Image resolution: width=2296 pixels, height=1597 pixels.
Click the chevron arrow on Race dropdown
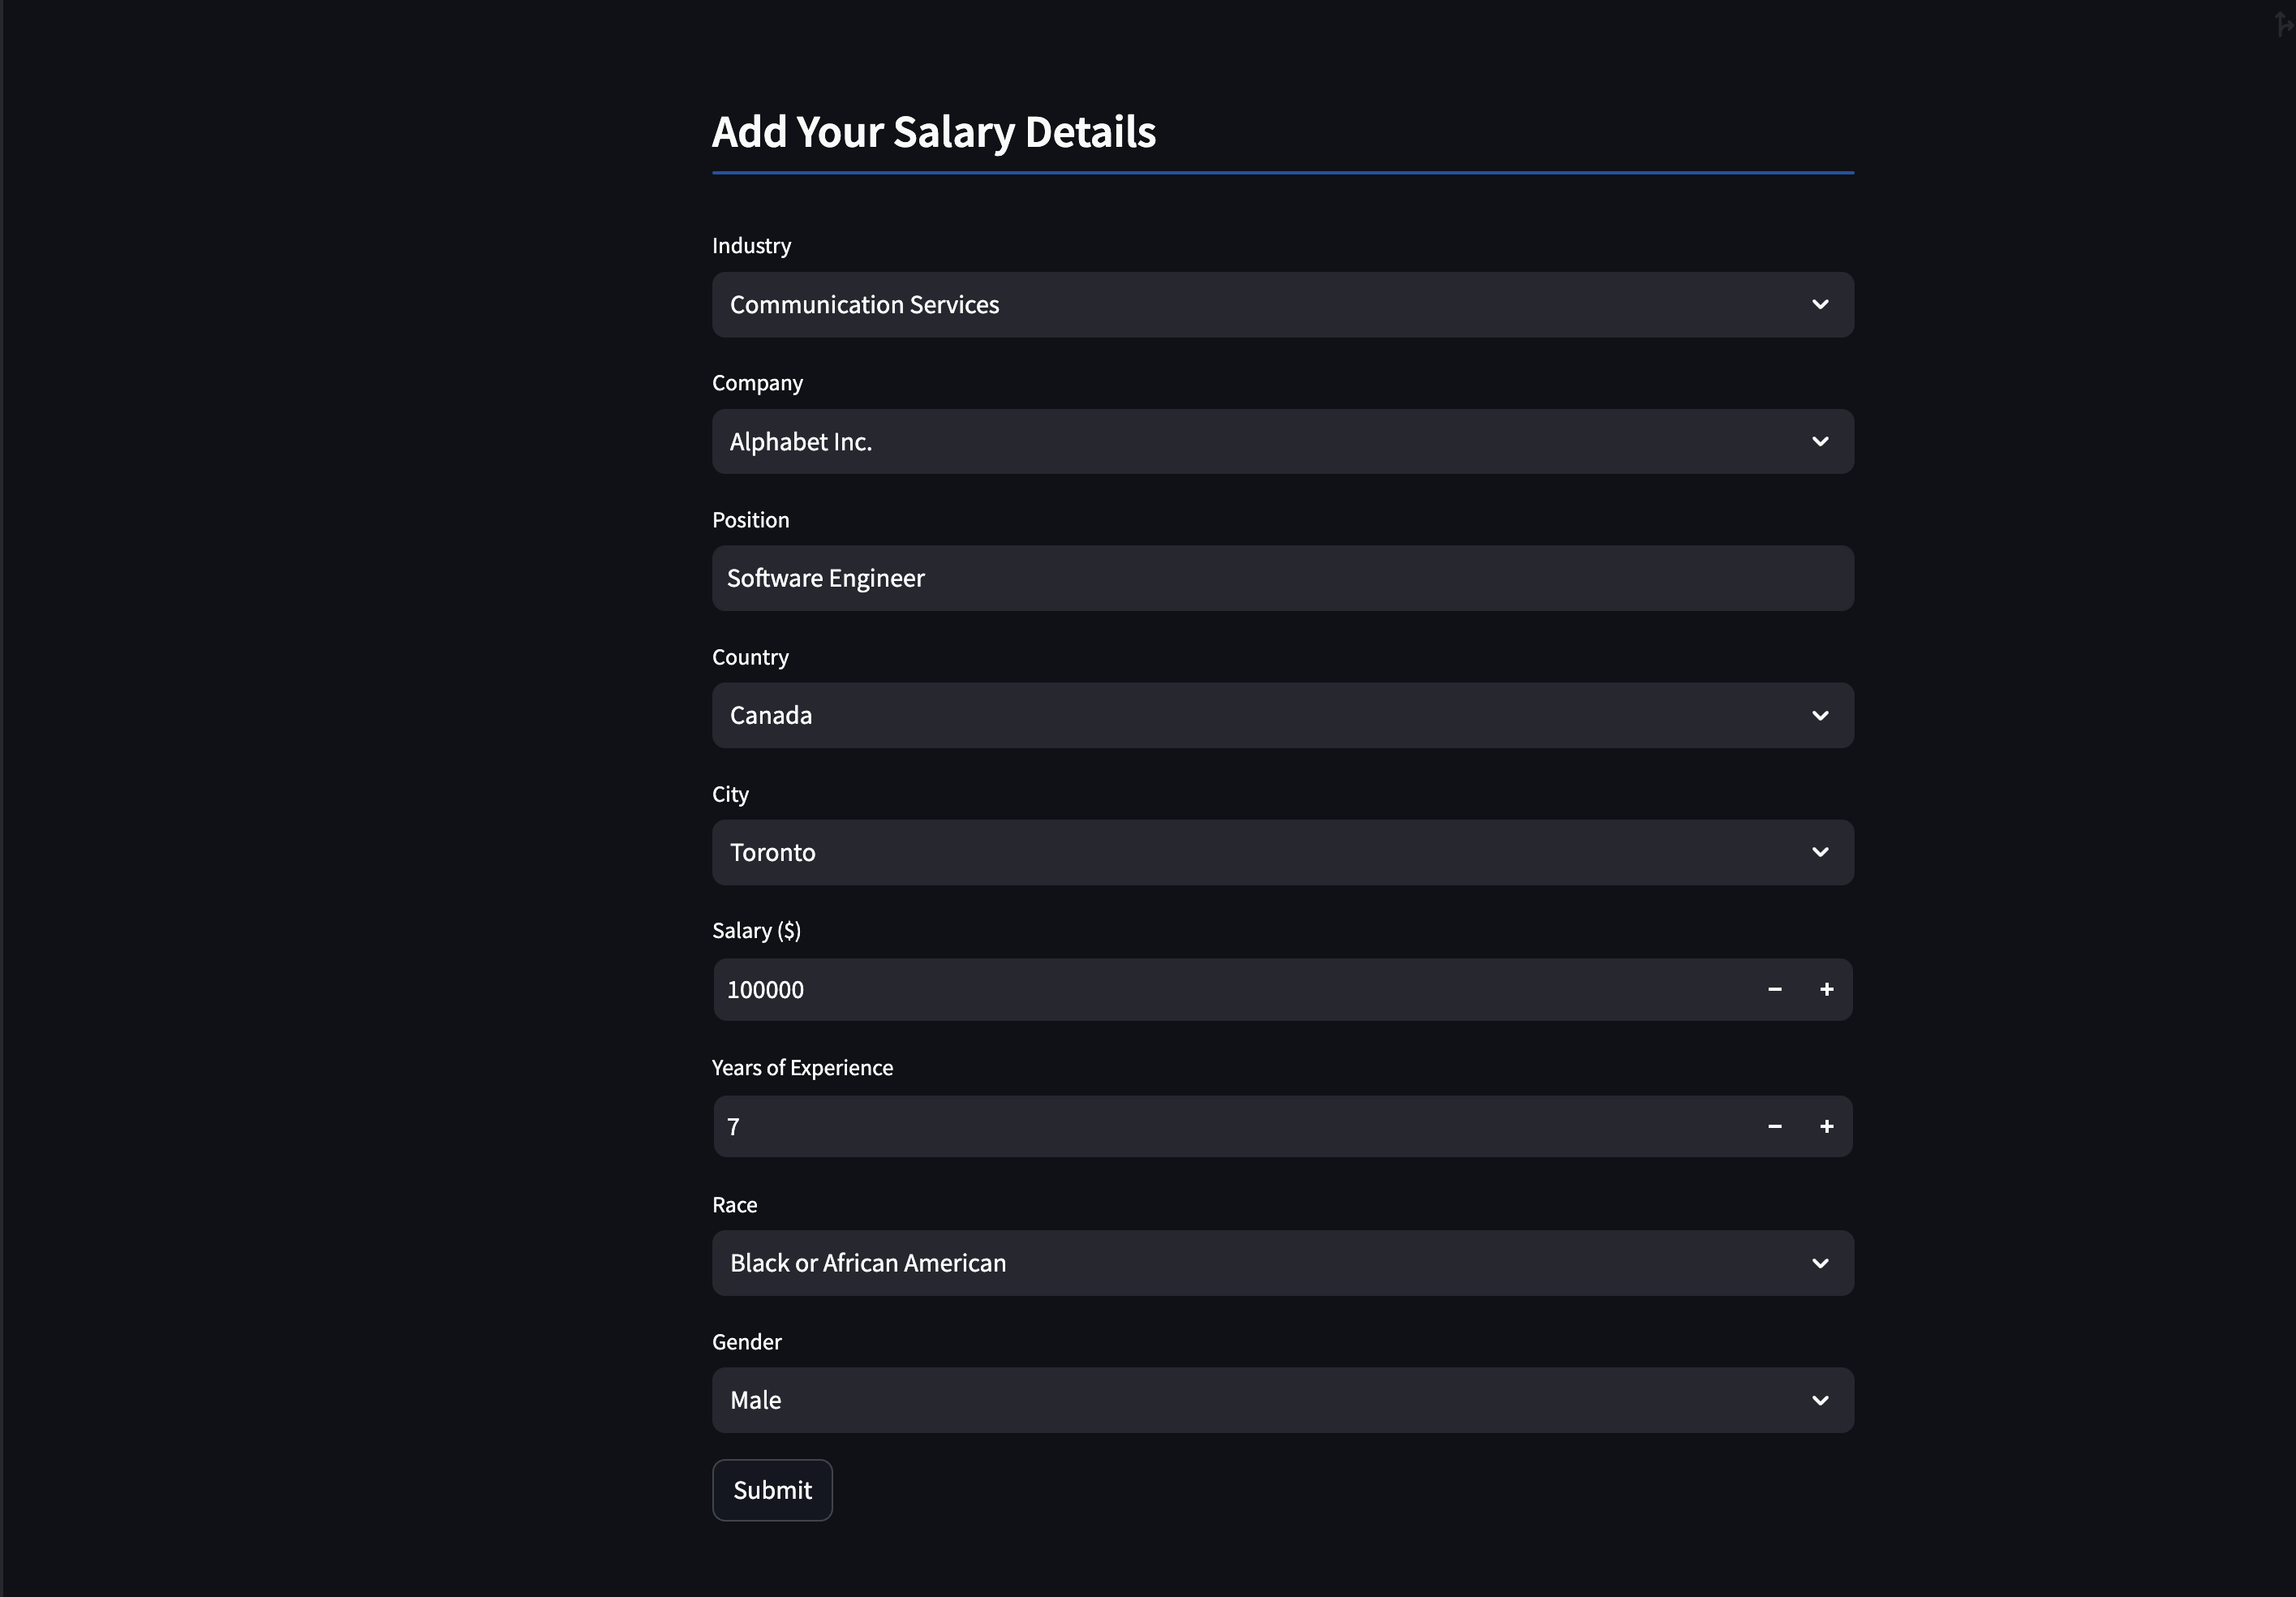[x=1820, y=1264]
